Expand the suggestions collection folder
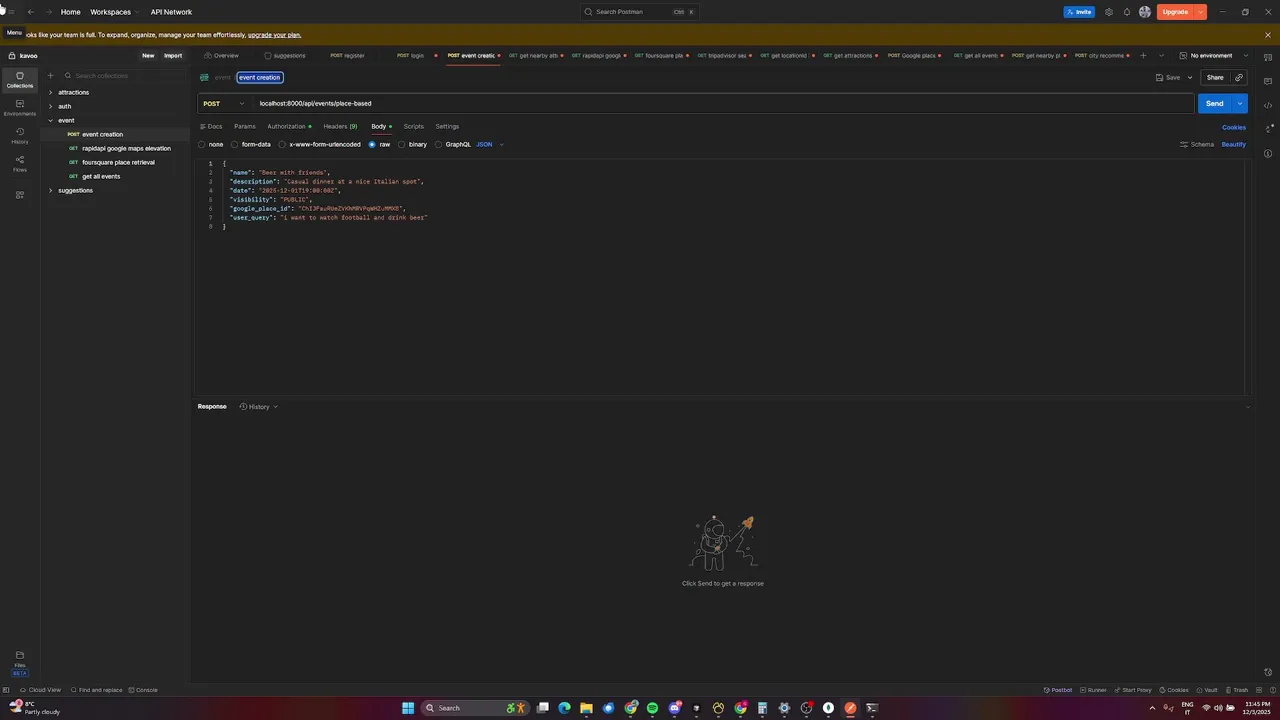The height and width of the screenshot is (720, 1280). point(51,190)
